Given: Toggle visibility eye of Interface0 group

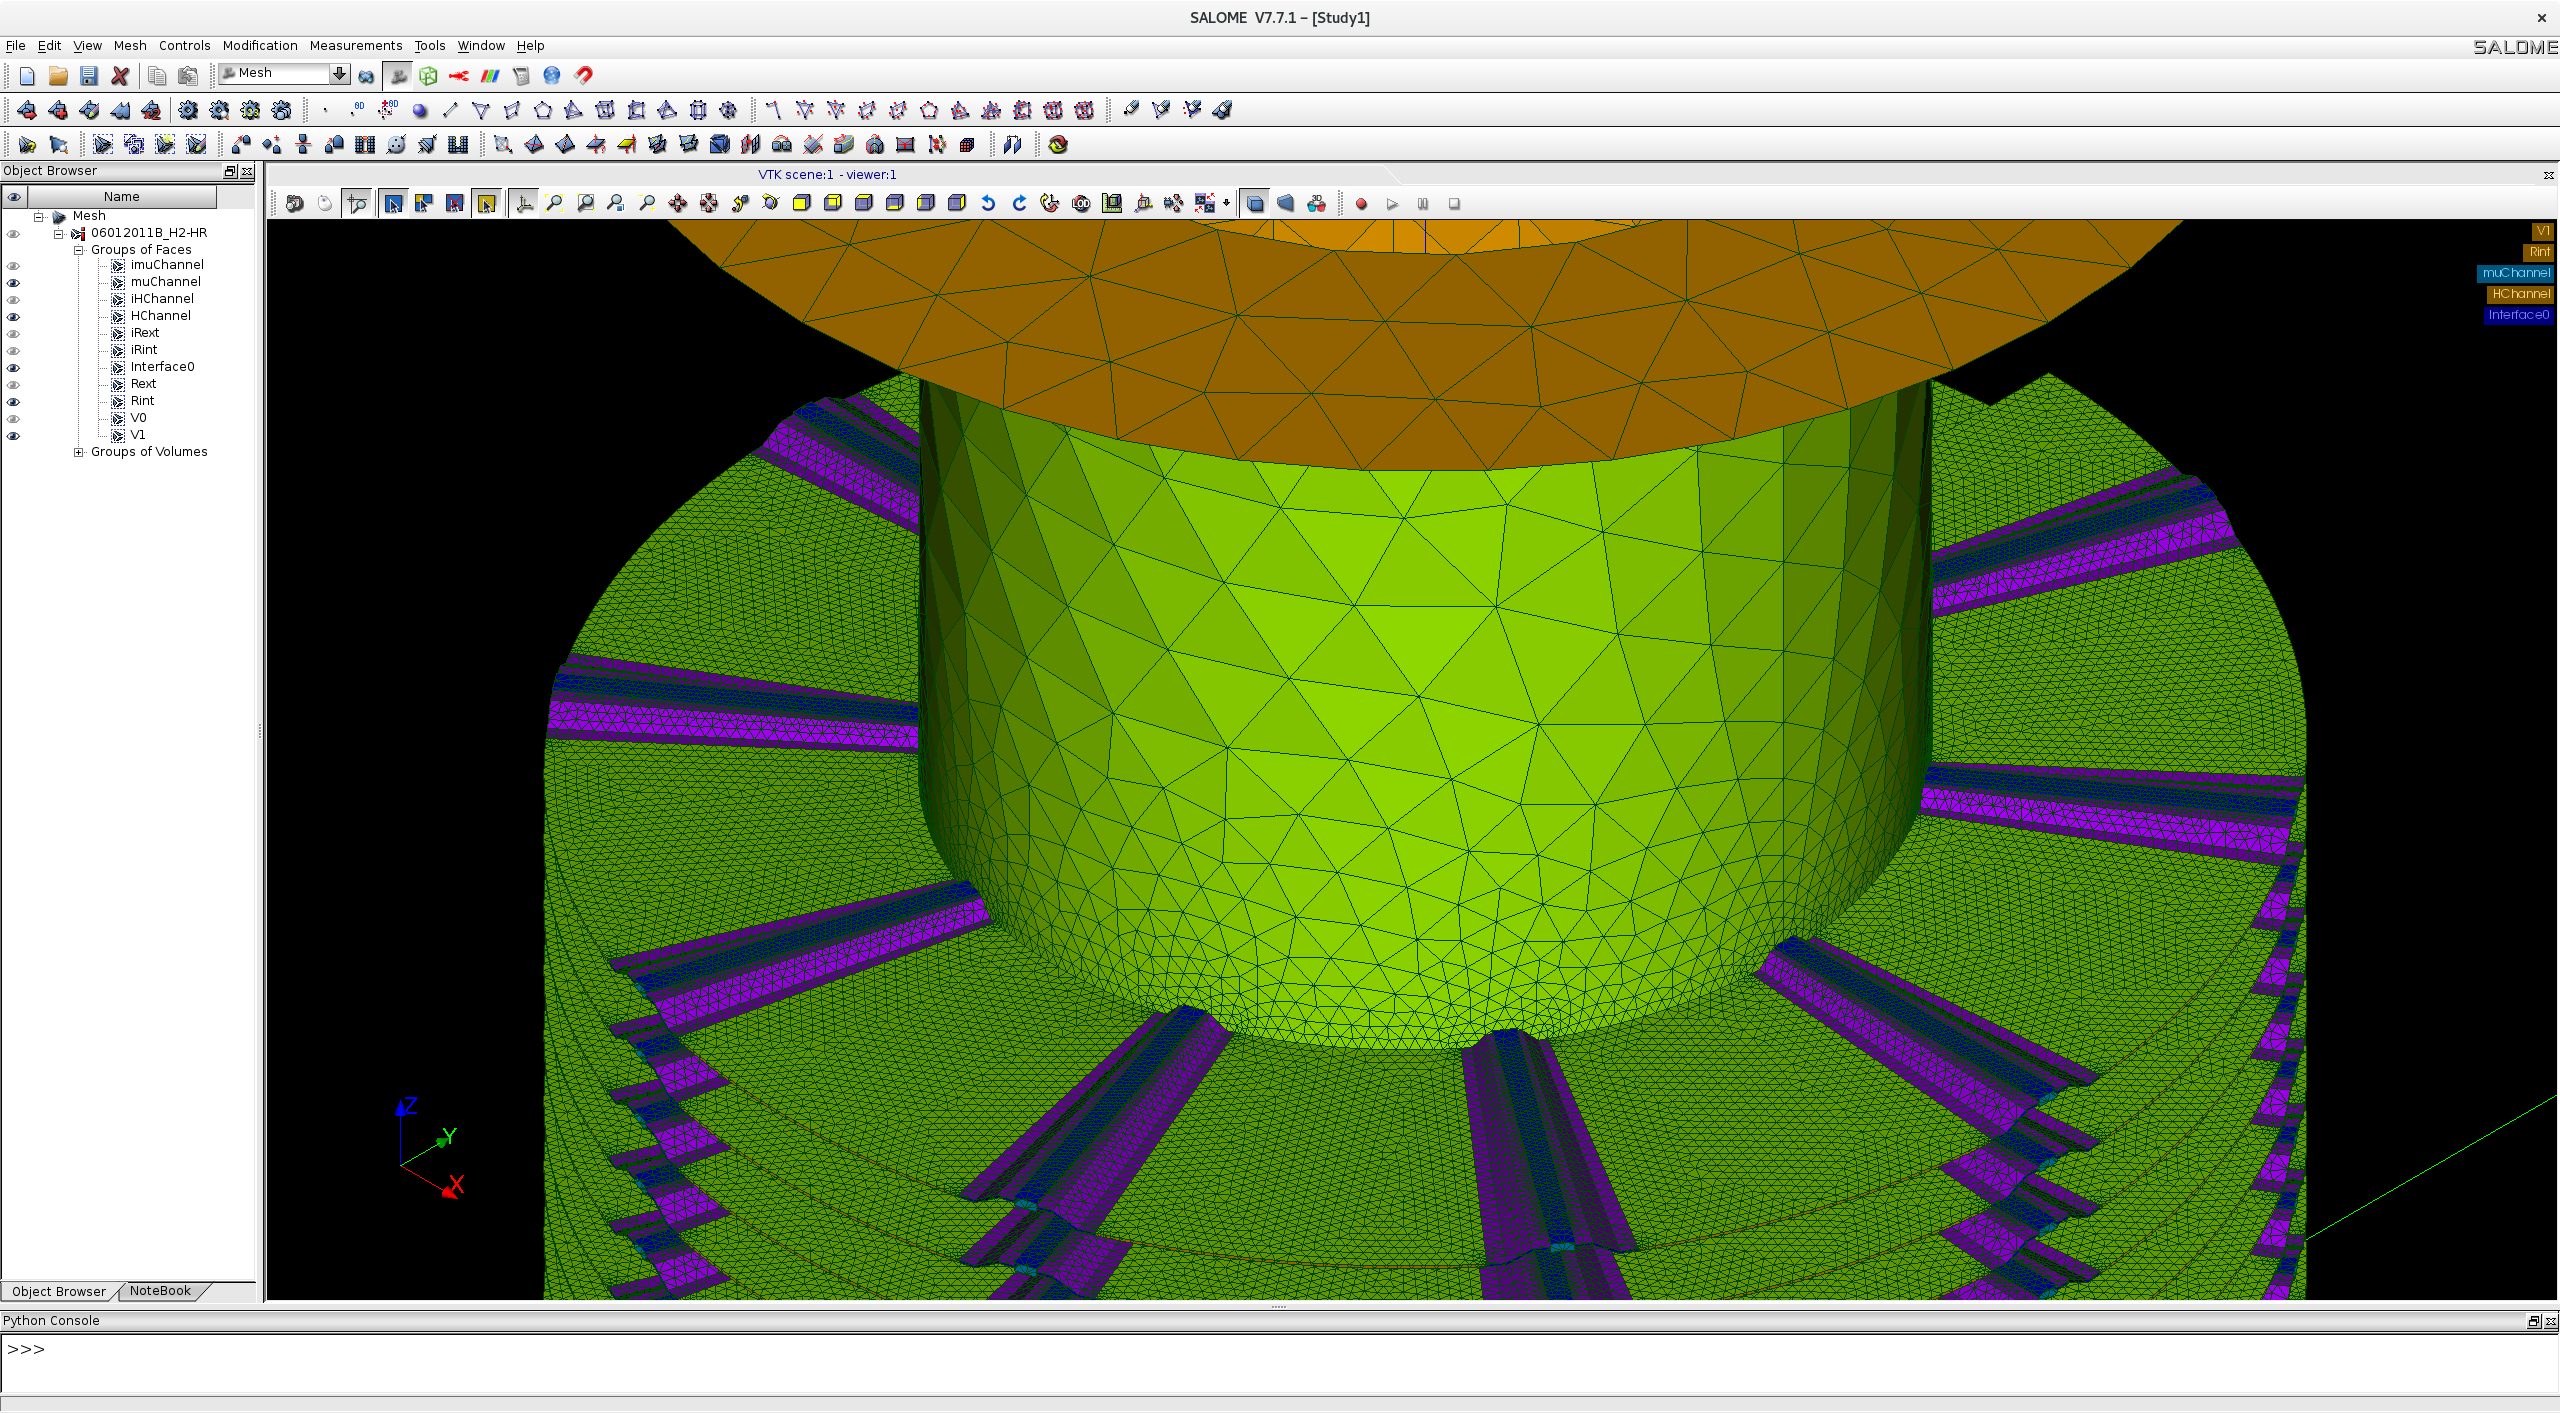Looking at the screenshot, I should click(x=14, y=368).
